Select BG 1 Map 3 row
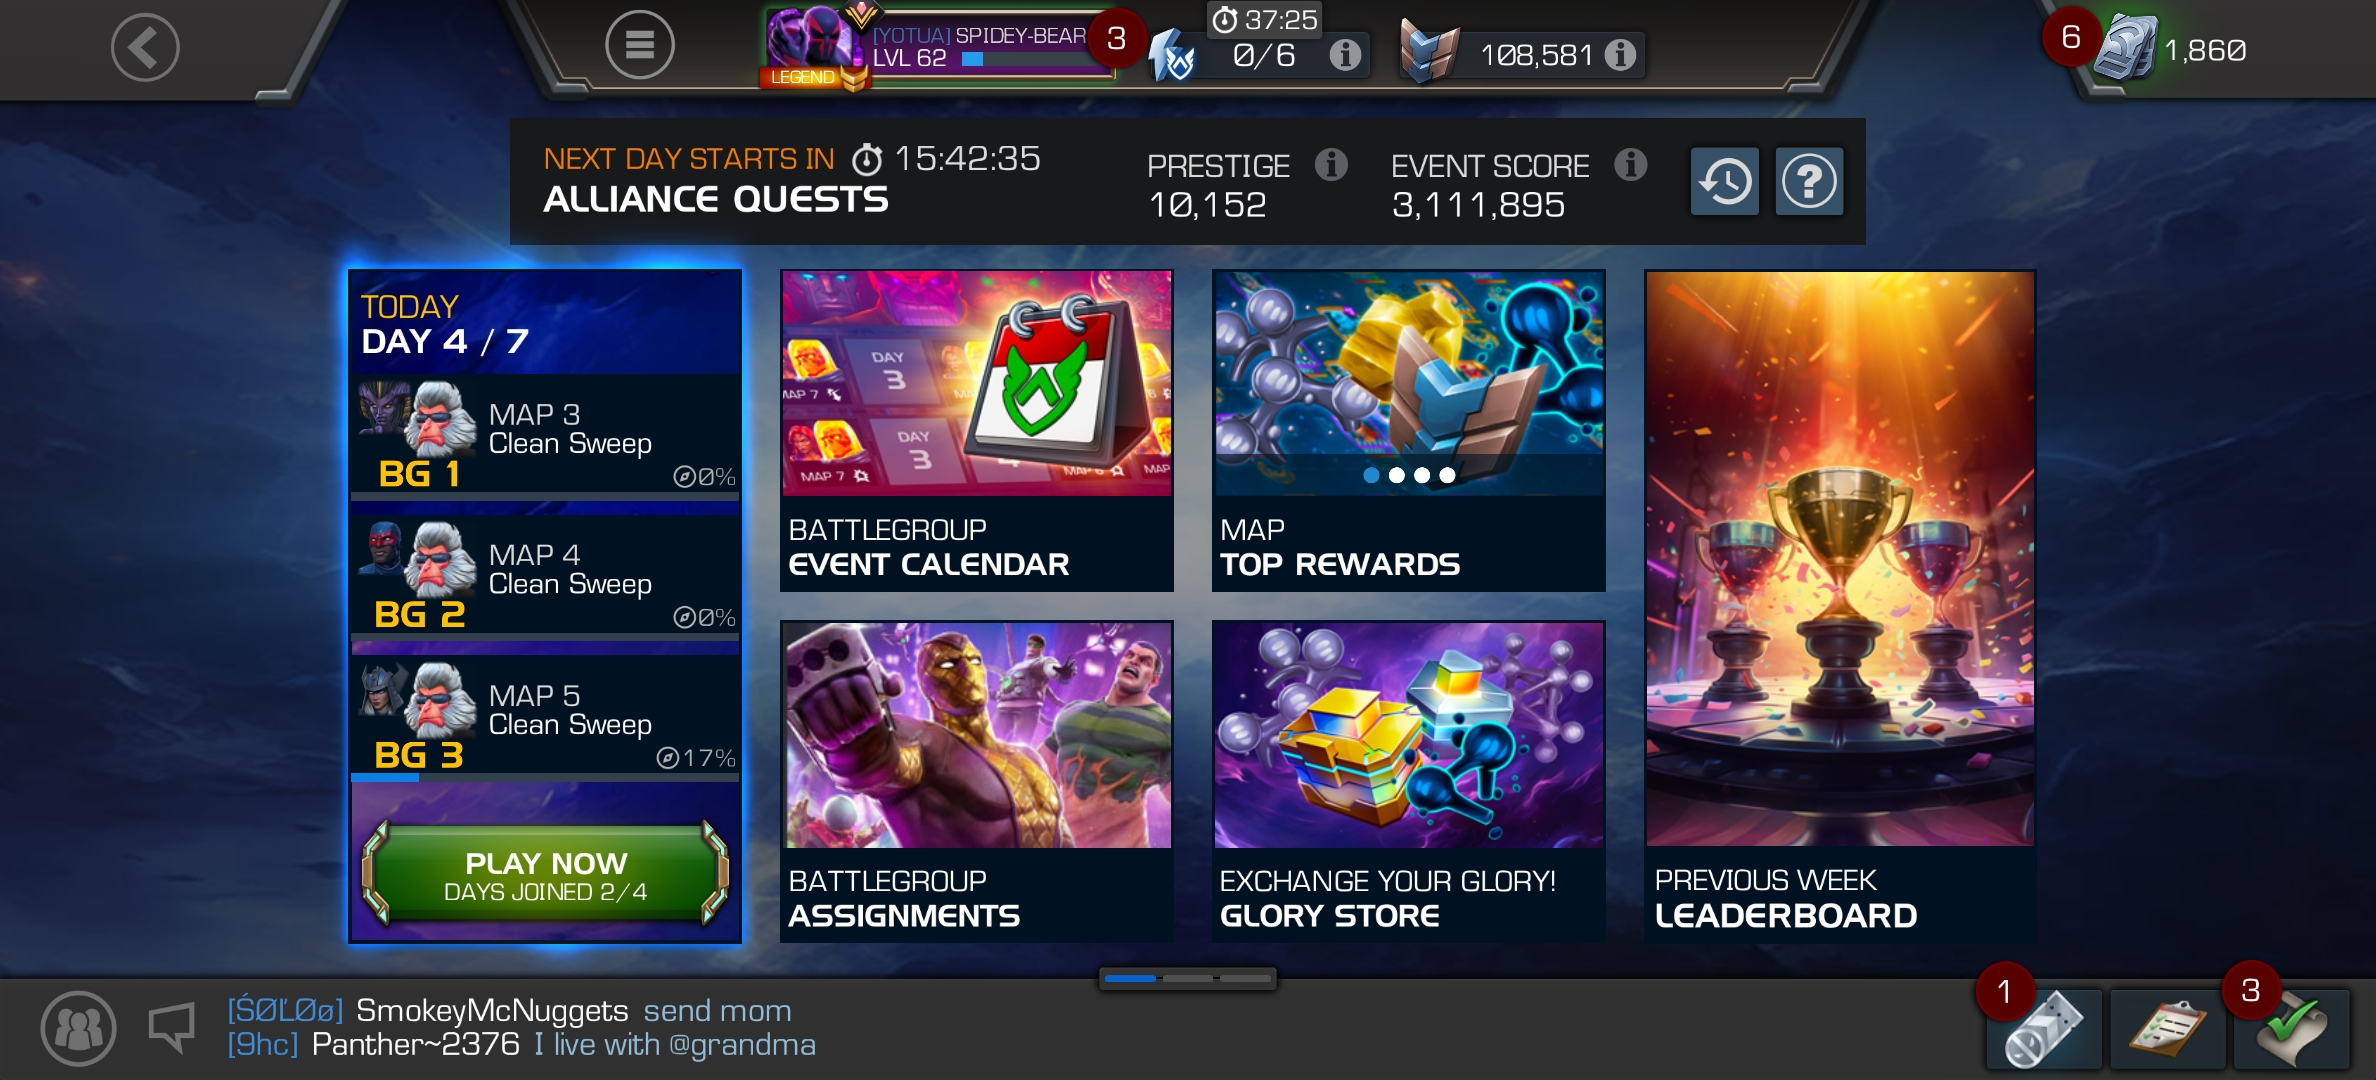2376x1080 pixels. click(x=546, y=437)
